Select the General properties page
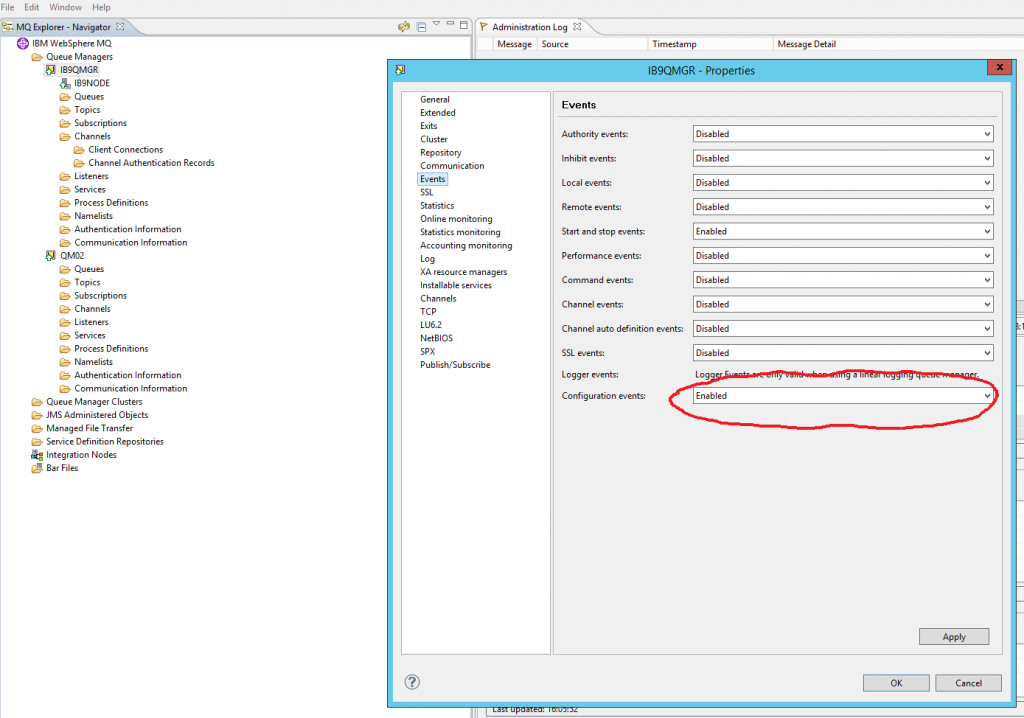 435,99
